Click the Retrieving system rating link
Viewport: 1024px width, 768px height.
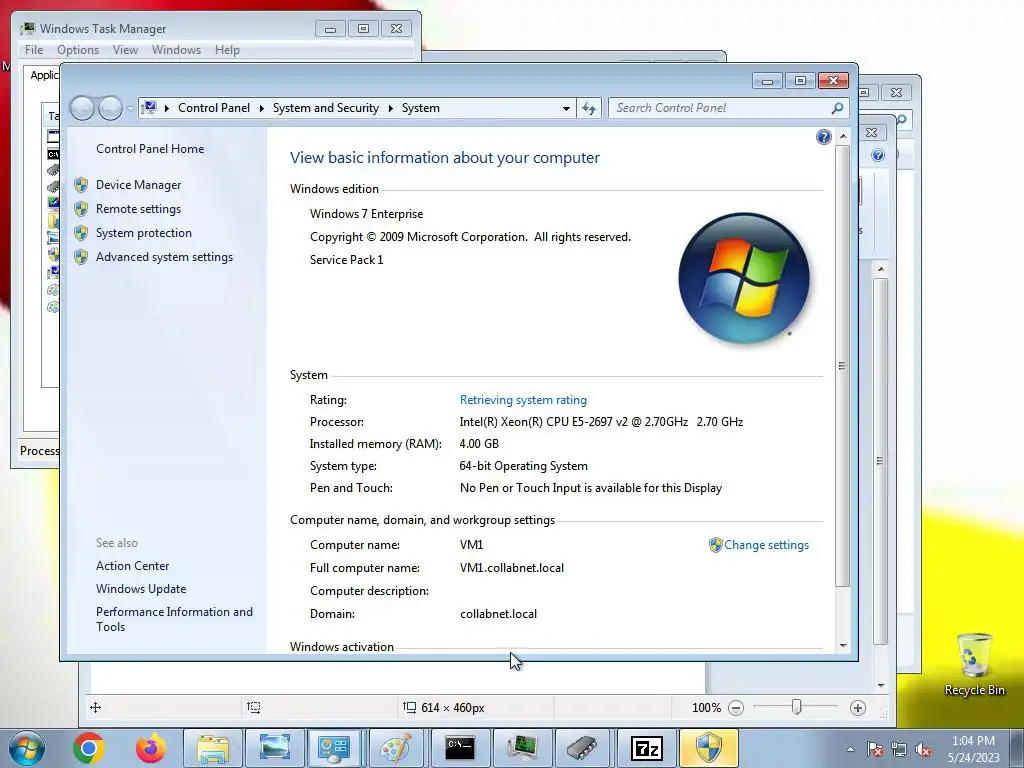(523, 400)
